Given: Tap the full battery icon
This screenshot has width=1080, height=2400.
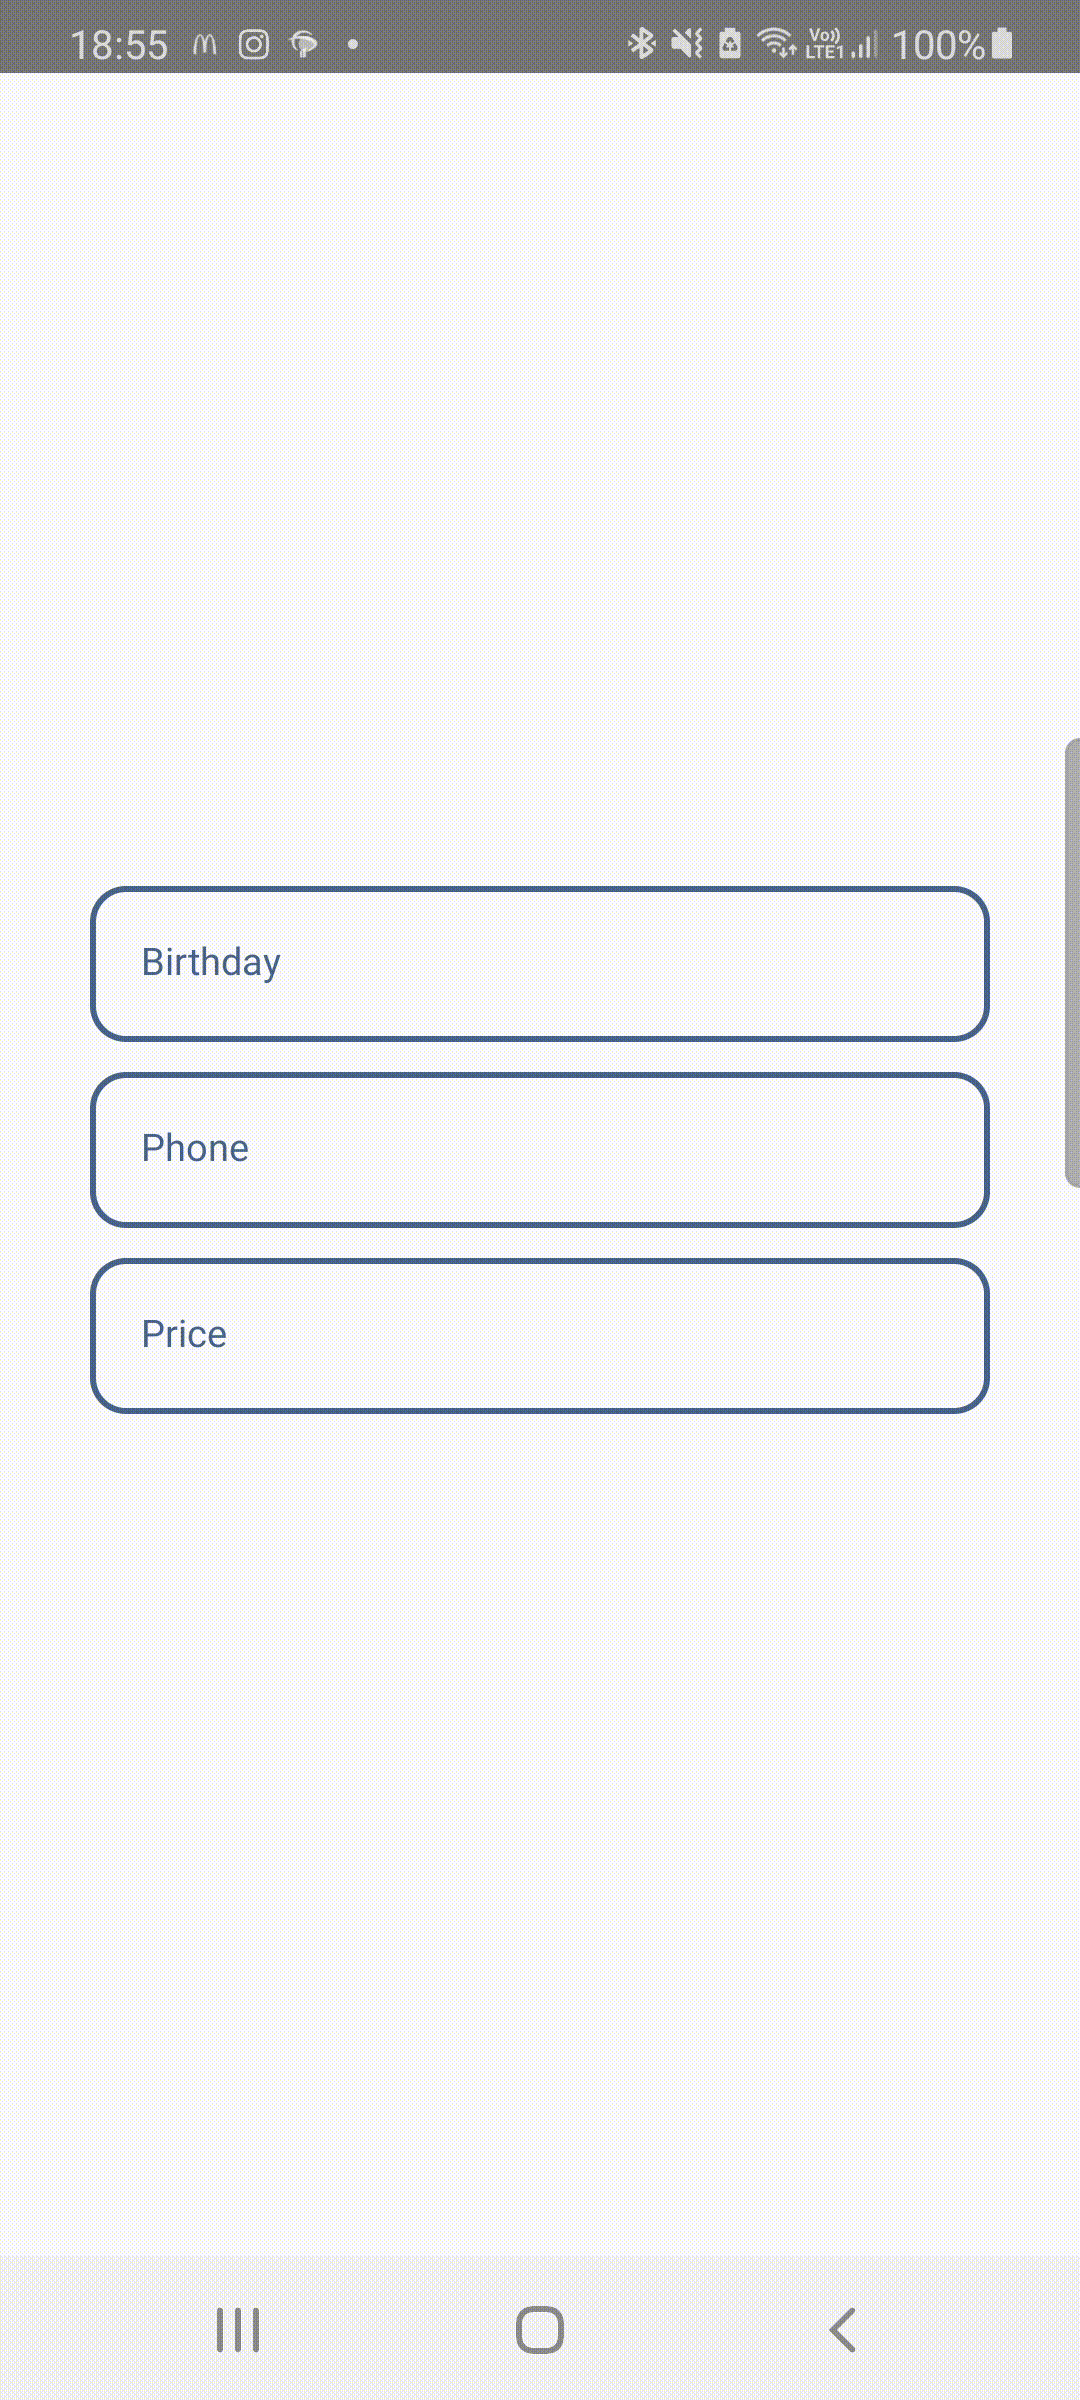Looking at the screenshot, I should click(x=1002, y=44).
